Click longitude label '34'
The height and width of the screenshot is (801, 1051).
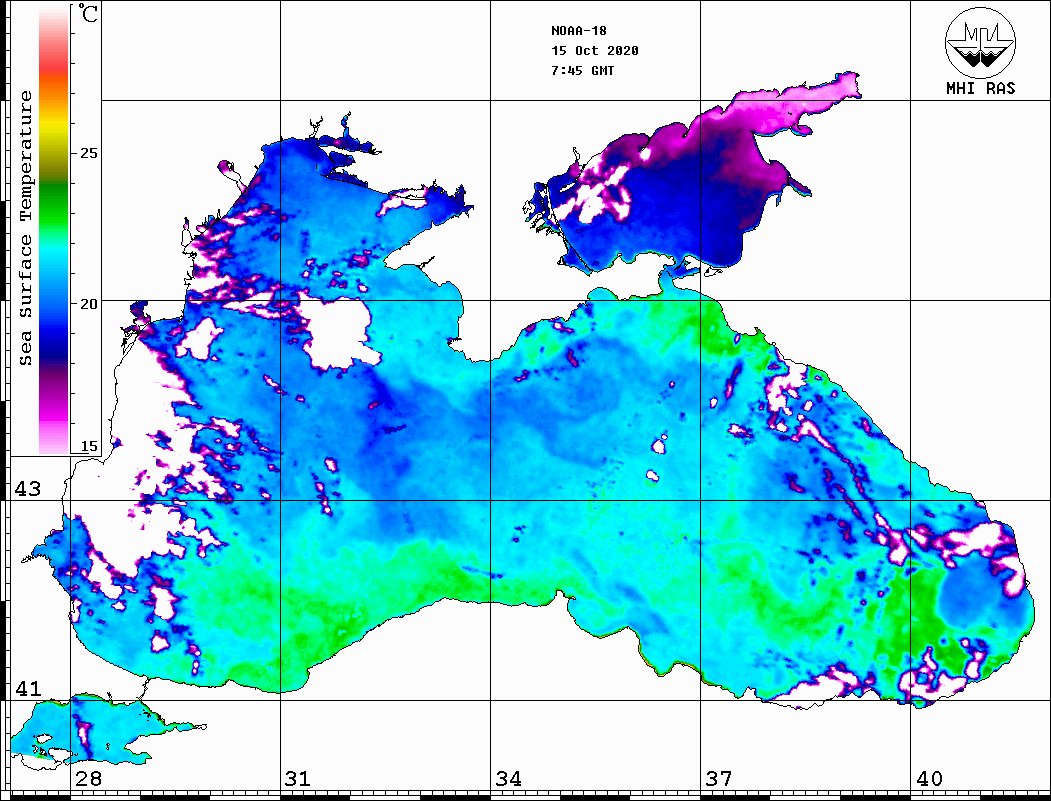[508, 779]
